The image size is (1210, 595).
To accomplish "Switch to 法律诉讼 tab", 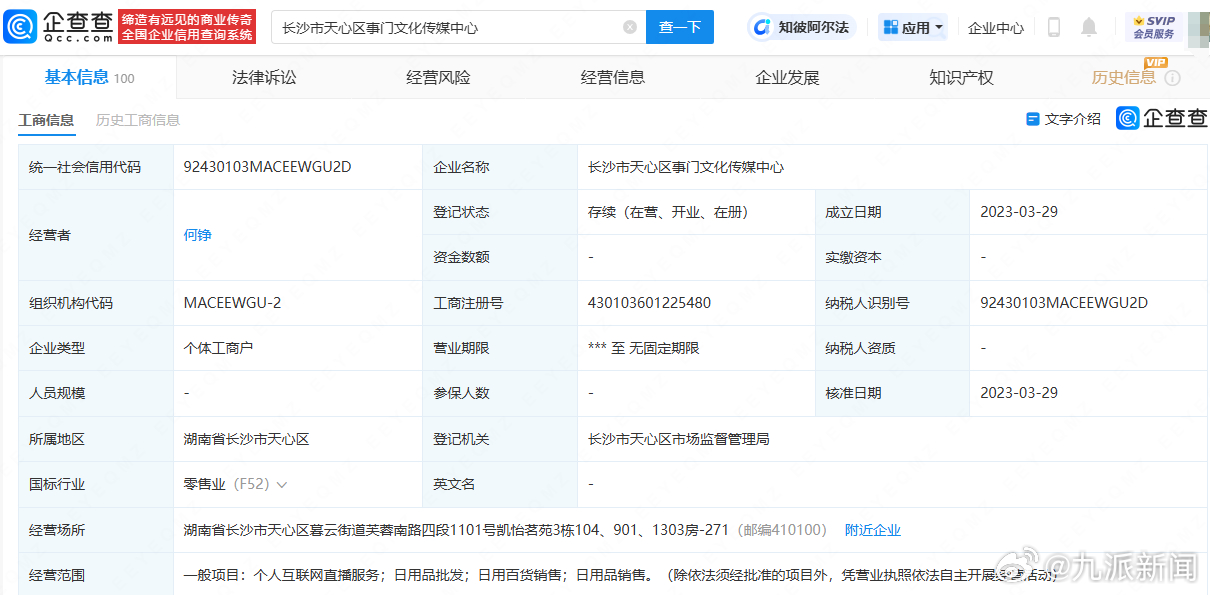I will tap(264, 78).
